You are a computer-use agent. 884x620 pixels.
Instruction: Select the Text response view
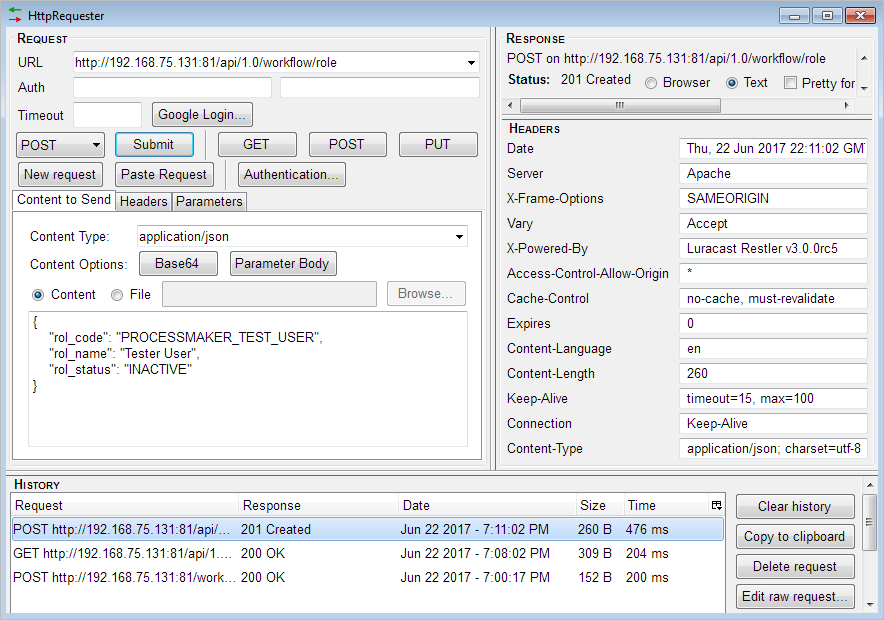(732, 83)
